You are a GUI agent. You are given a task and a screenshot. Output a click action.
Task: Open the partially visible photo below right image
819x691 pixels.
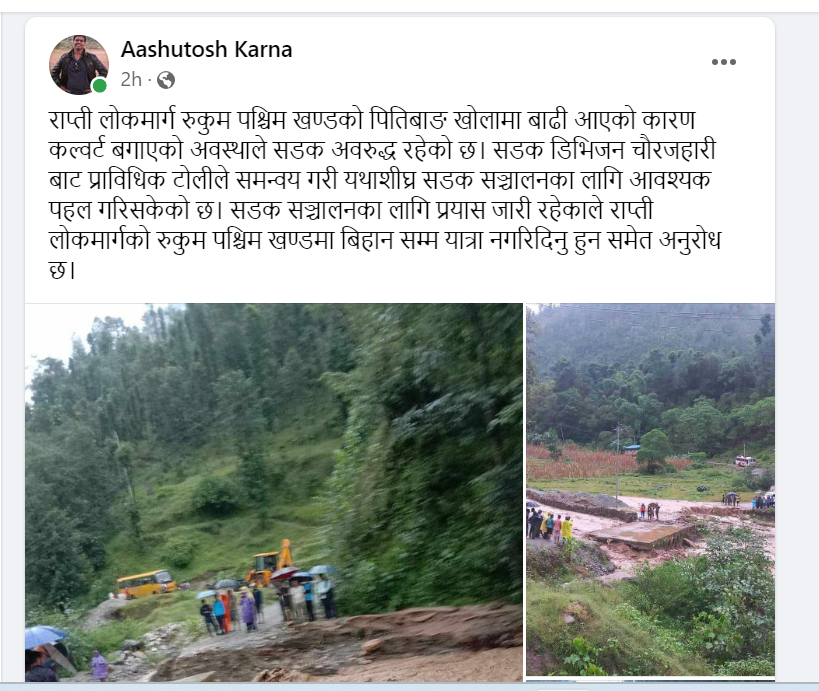650,680
